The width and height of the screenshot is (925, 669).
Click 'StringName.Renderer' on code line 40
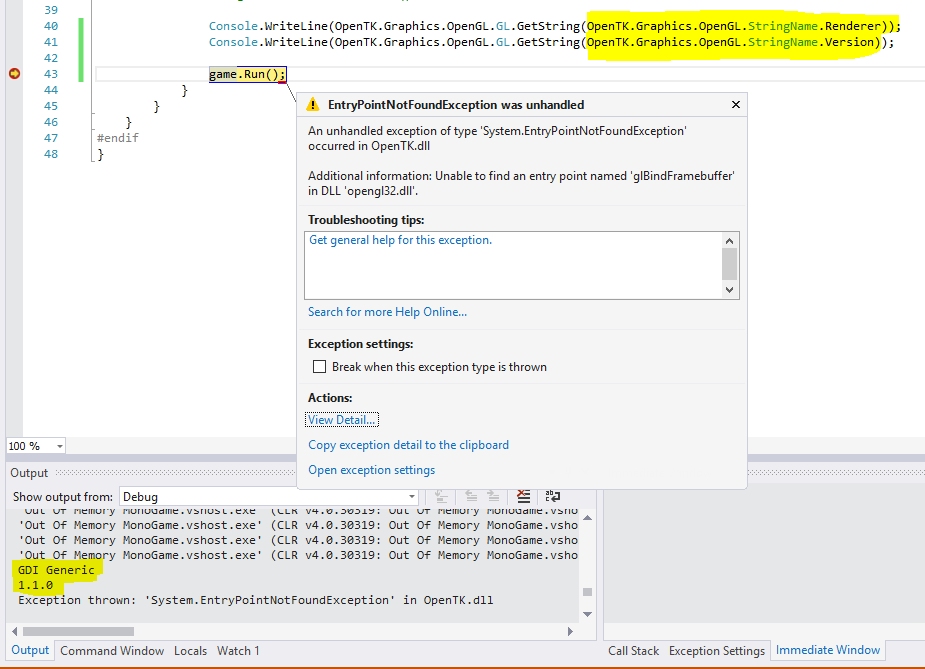(814, 26)
